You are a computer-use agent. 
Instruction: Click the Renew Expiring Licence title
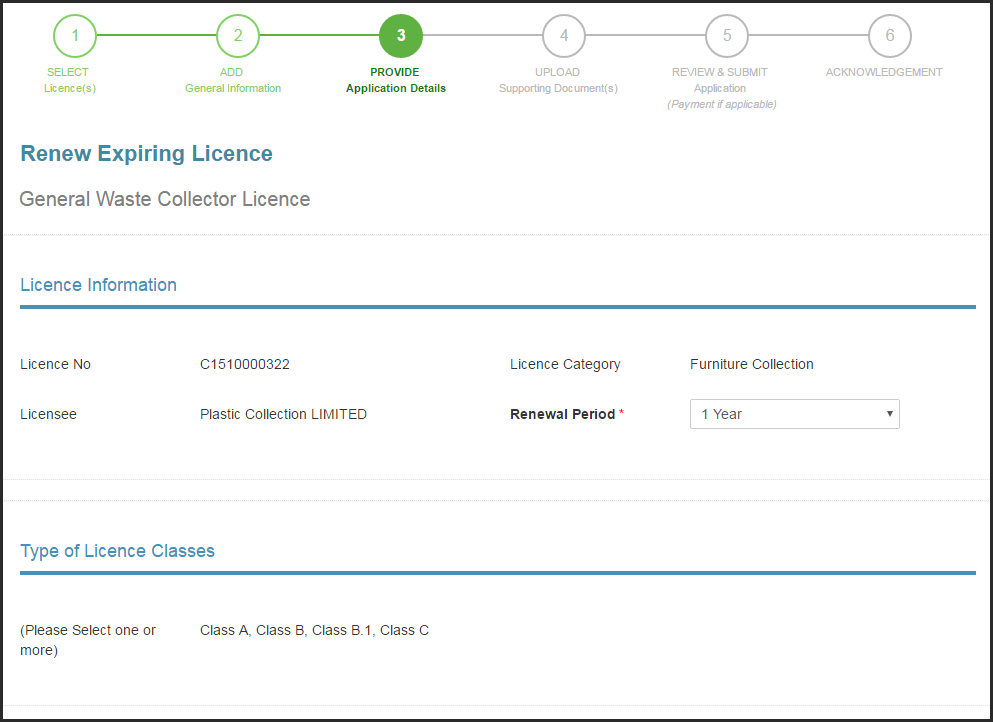coord(146,154)
